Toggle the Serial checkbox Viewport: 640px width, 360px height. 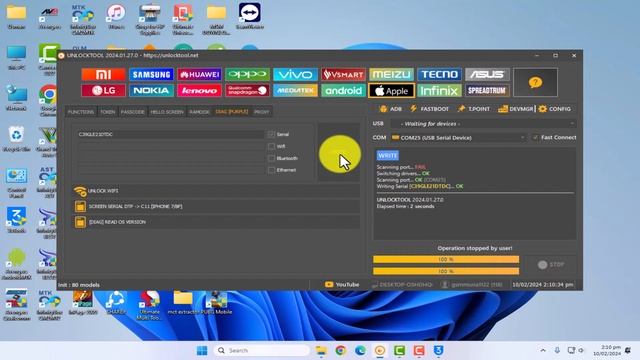[x=271, y=134]
